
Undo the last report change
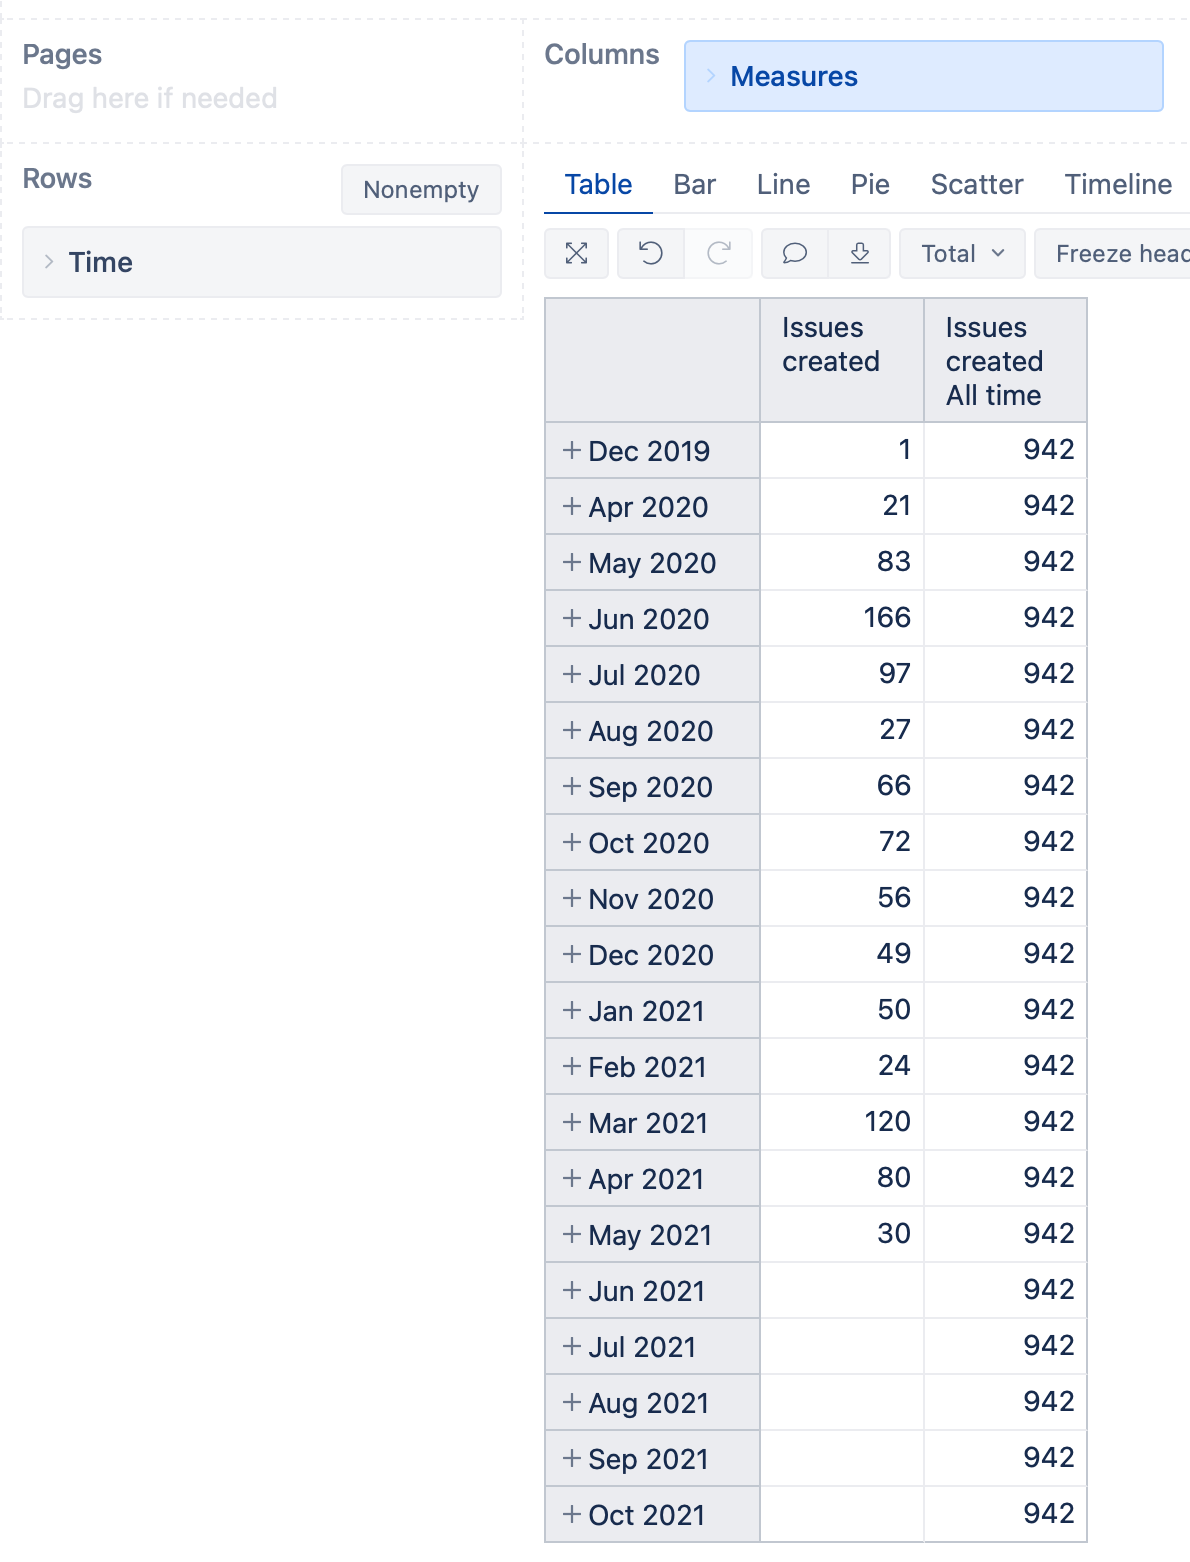tap(651, 254)
